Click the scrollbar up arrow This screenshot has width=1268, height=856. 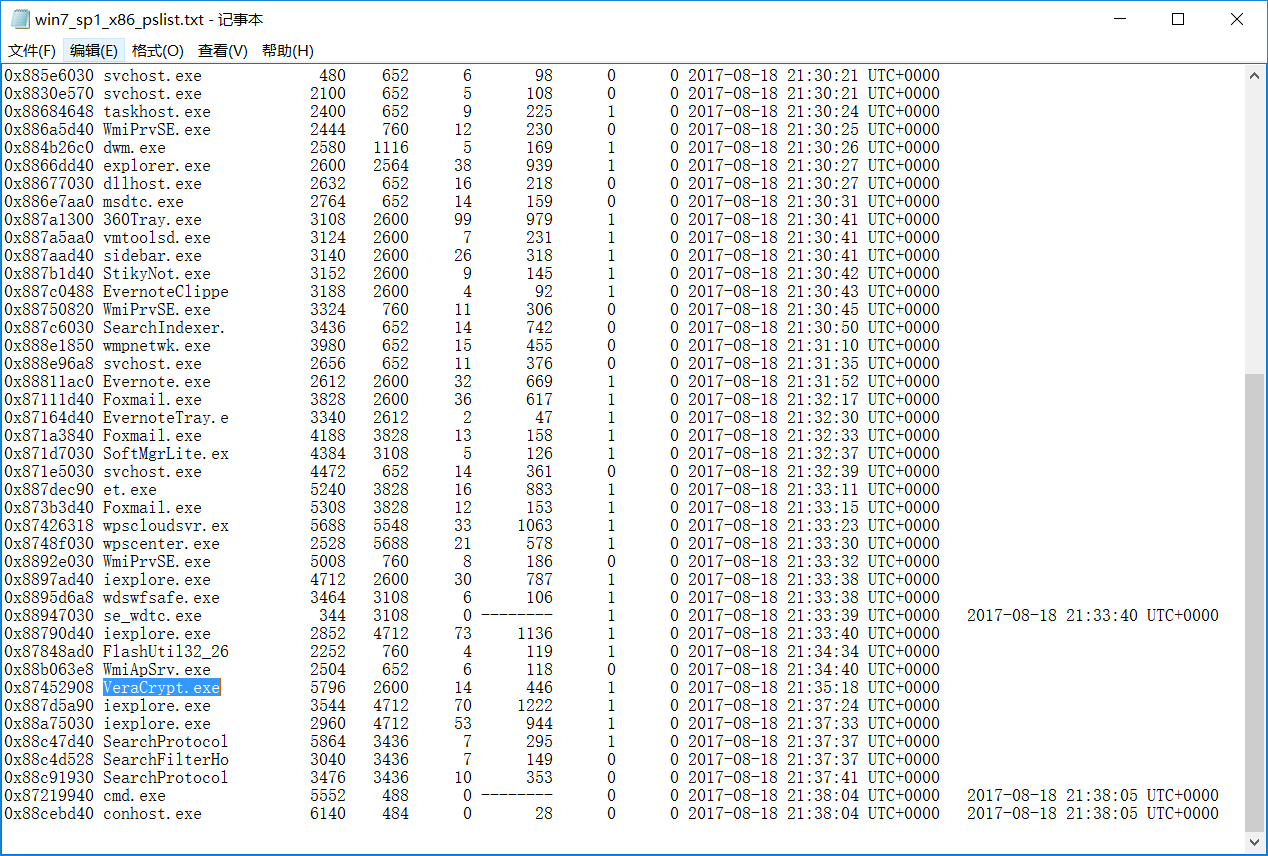[x=1255, y=76]
